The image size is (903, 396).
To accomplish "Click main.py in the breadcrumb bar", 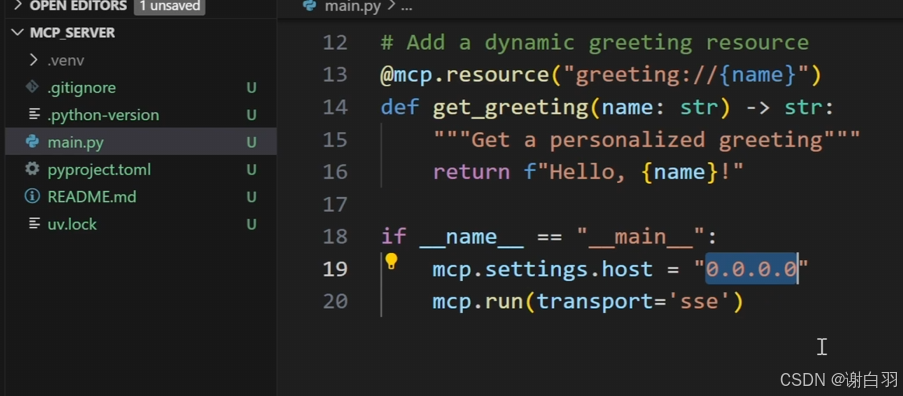I will tap(352, 6).
